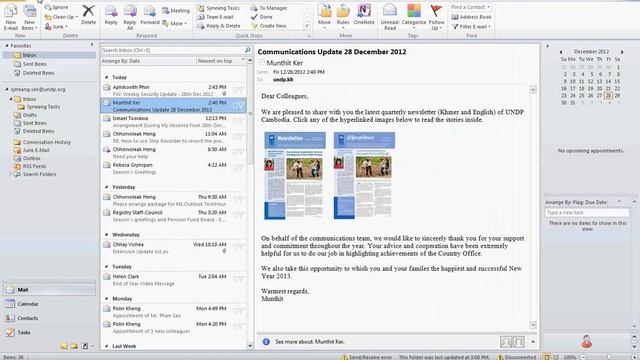Collapse the Favorites group
640x360 pixels.
pyautogui.click(x=7, y=46)
